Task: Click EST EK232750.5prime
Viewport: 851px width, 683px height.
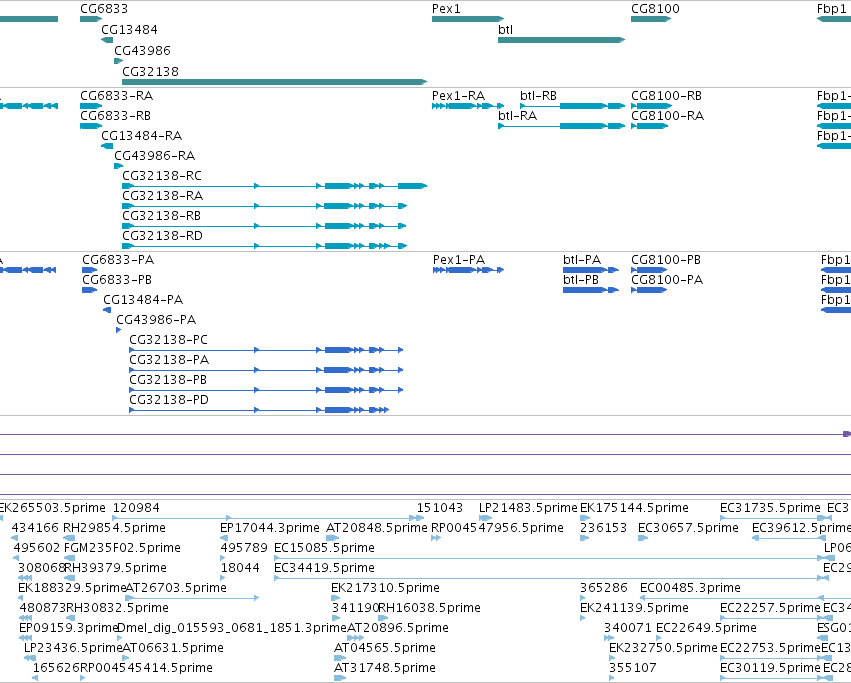Action: coord(663,648)
